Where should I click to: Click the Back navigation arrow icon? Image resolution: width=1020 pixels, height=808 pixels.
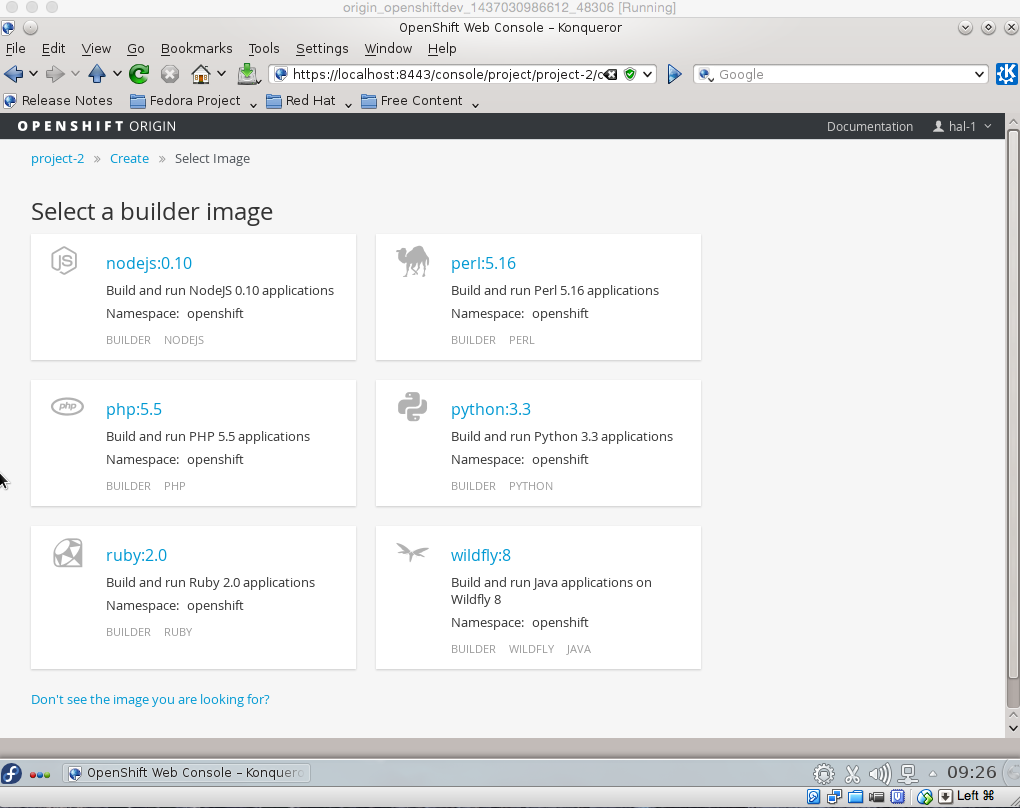[14, 74]
